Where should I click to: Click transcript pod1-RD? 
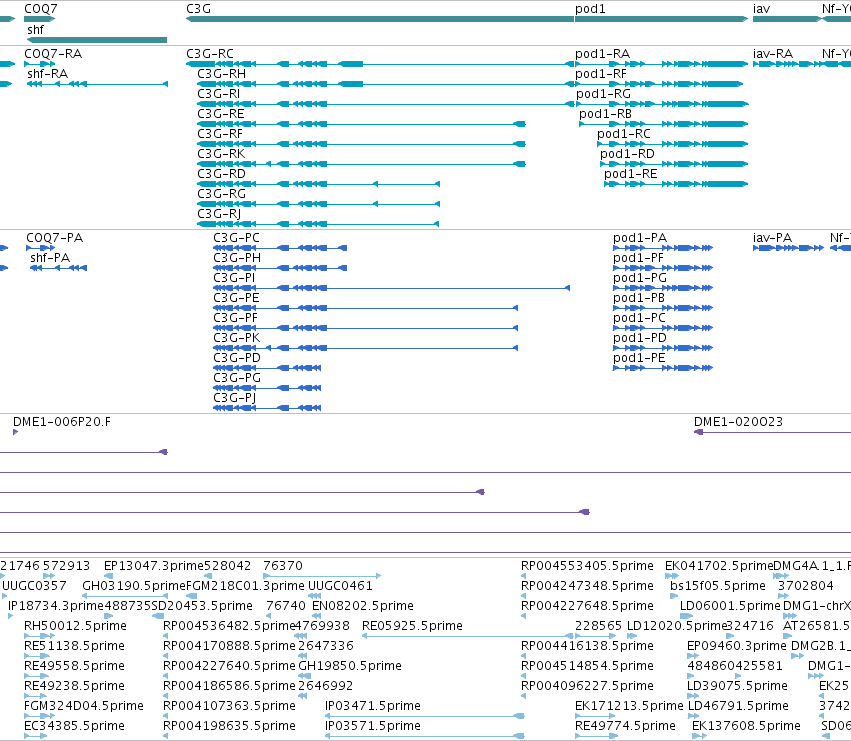coord(627,154)
